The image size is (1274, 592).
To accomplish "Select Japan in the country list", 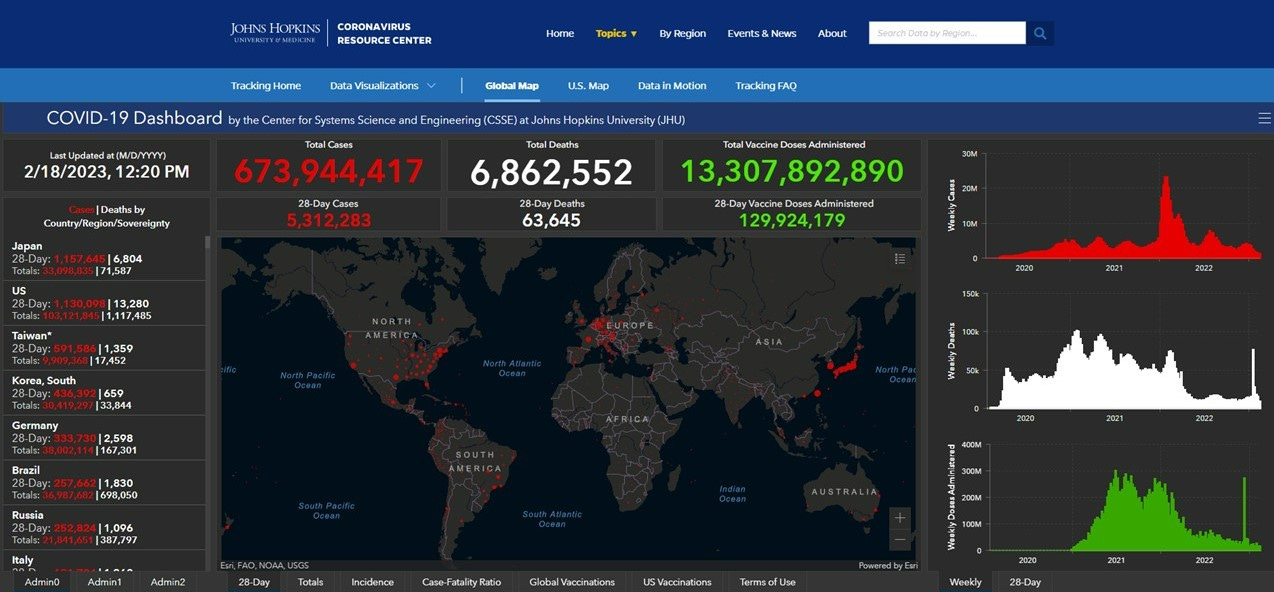I will pyautogui.click(x=104, y=258).
